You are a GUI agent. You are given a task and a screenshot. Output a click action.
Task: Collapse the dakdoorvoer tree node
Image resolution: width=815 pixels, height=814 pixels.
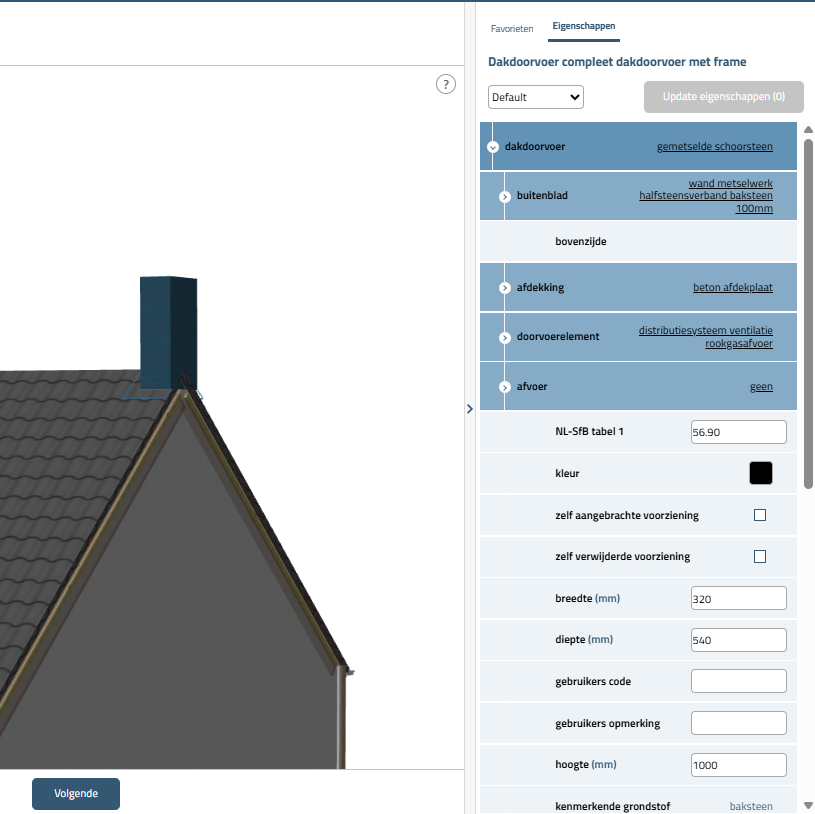[493, 147]
